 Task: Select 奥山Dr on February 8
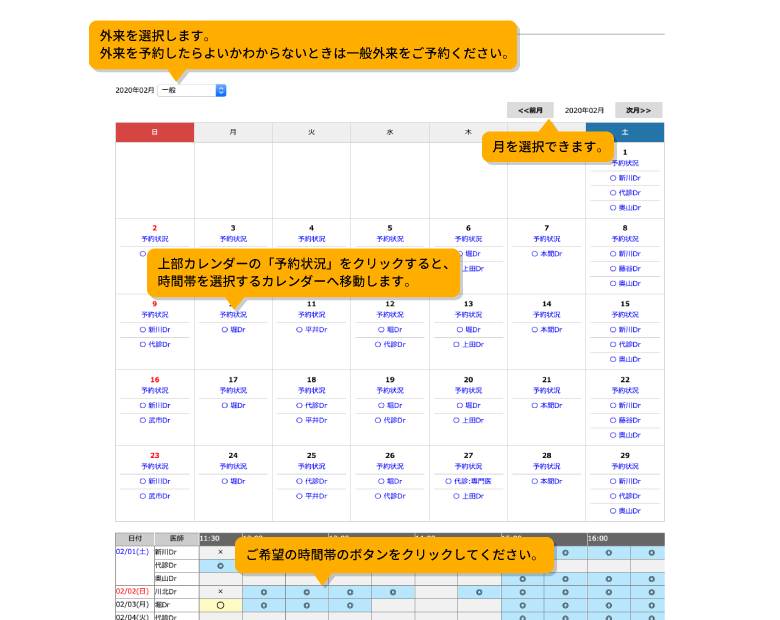[625, 284]
